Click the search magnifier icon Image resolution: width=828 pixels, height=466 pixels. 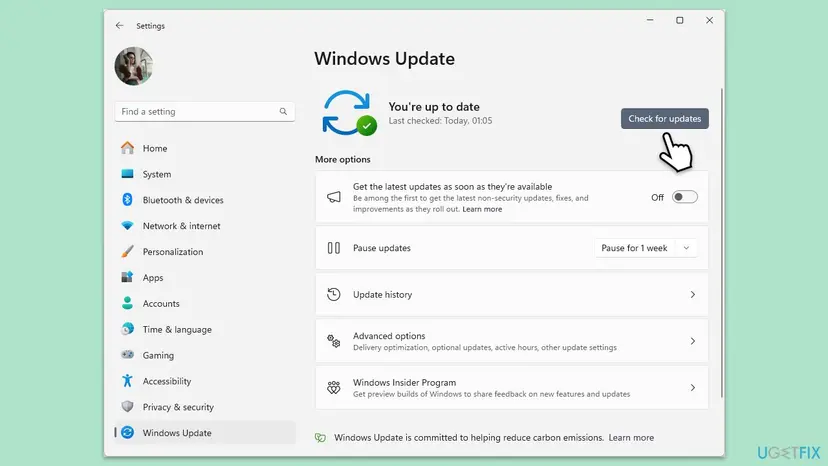click(x=283, y=111)
